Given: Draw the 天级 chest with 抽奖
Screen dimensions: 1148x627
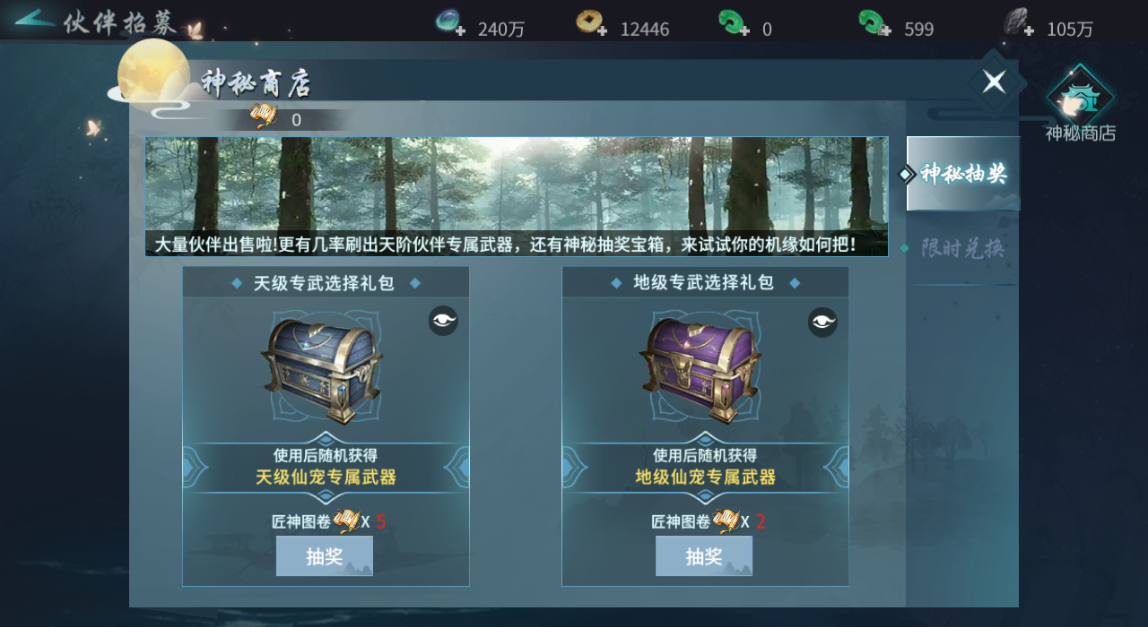Looking at the screenshot, I should tap(324, 556).
